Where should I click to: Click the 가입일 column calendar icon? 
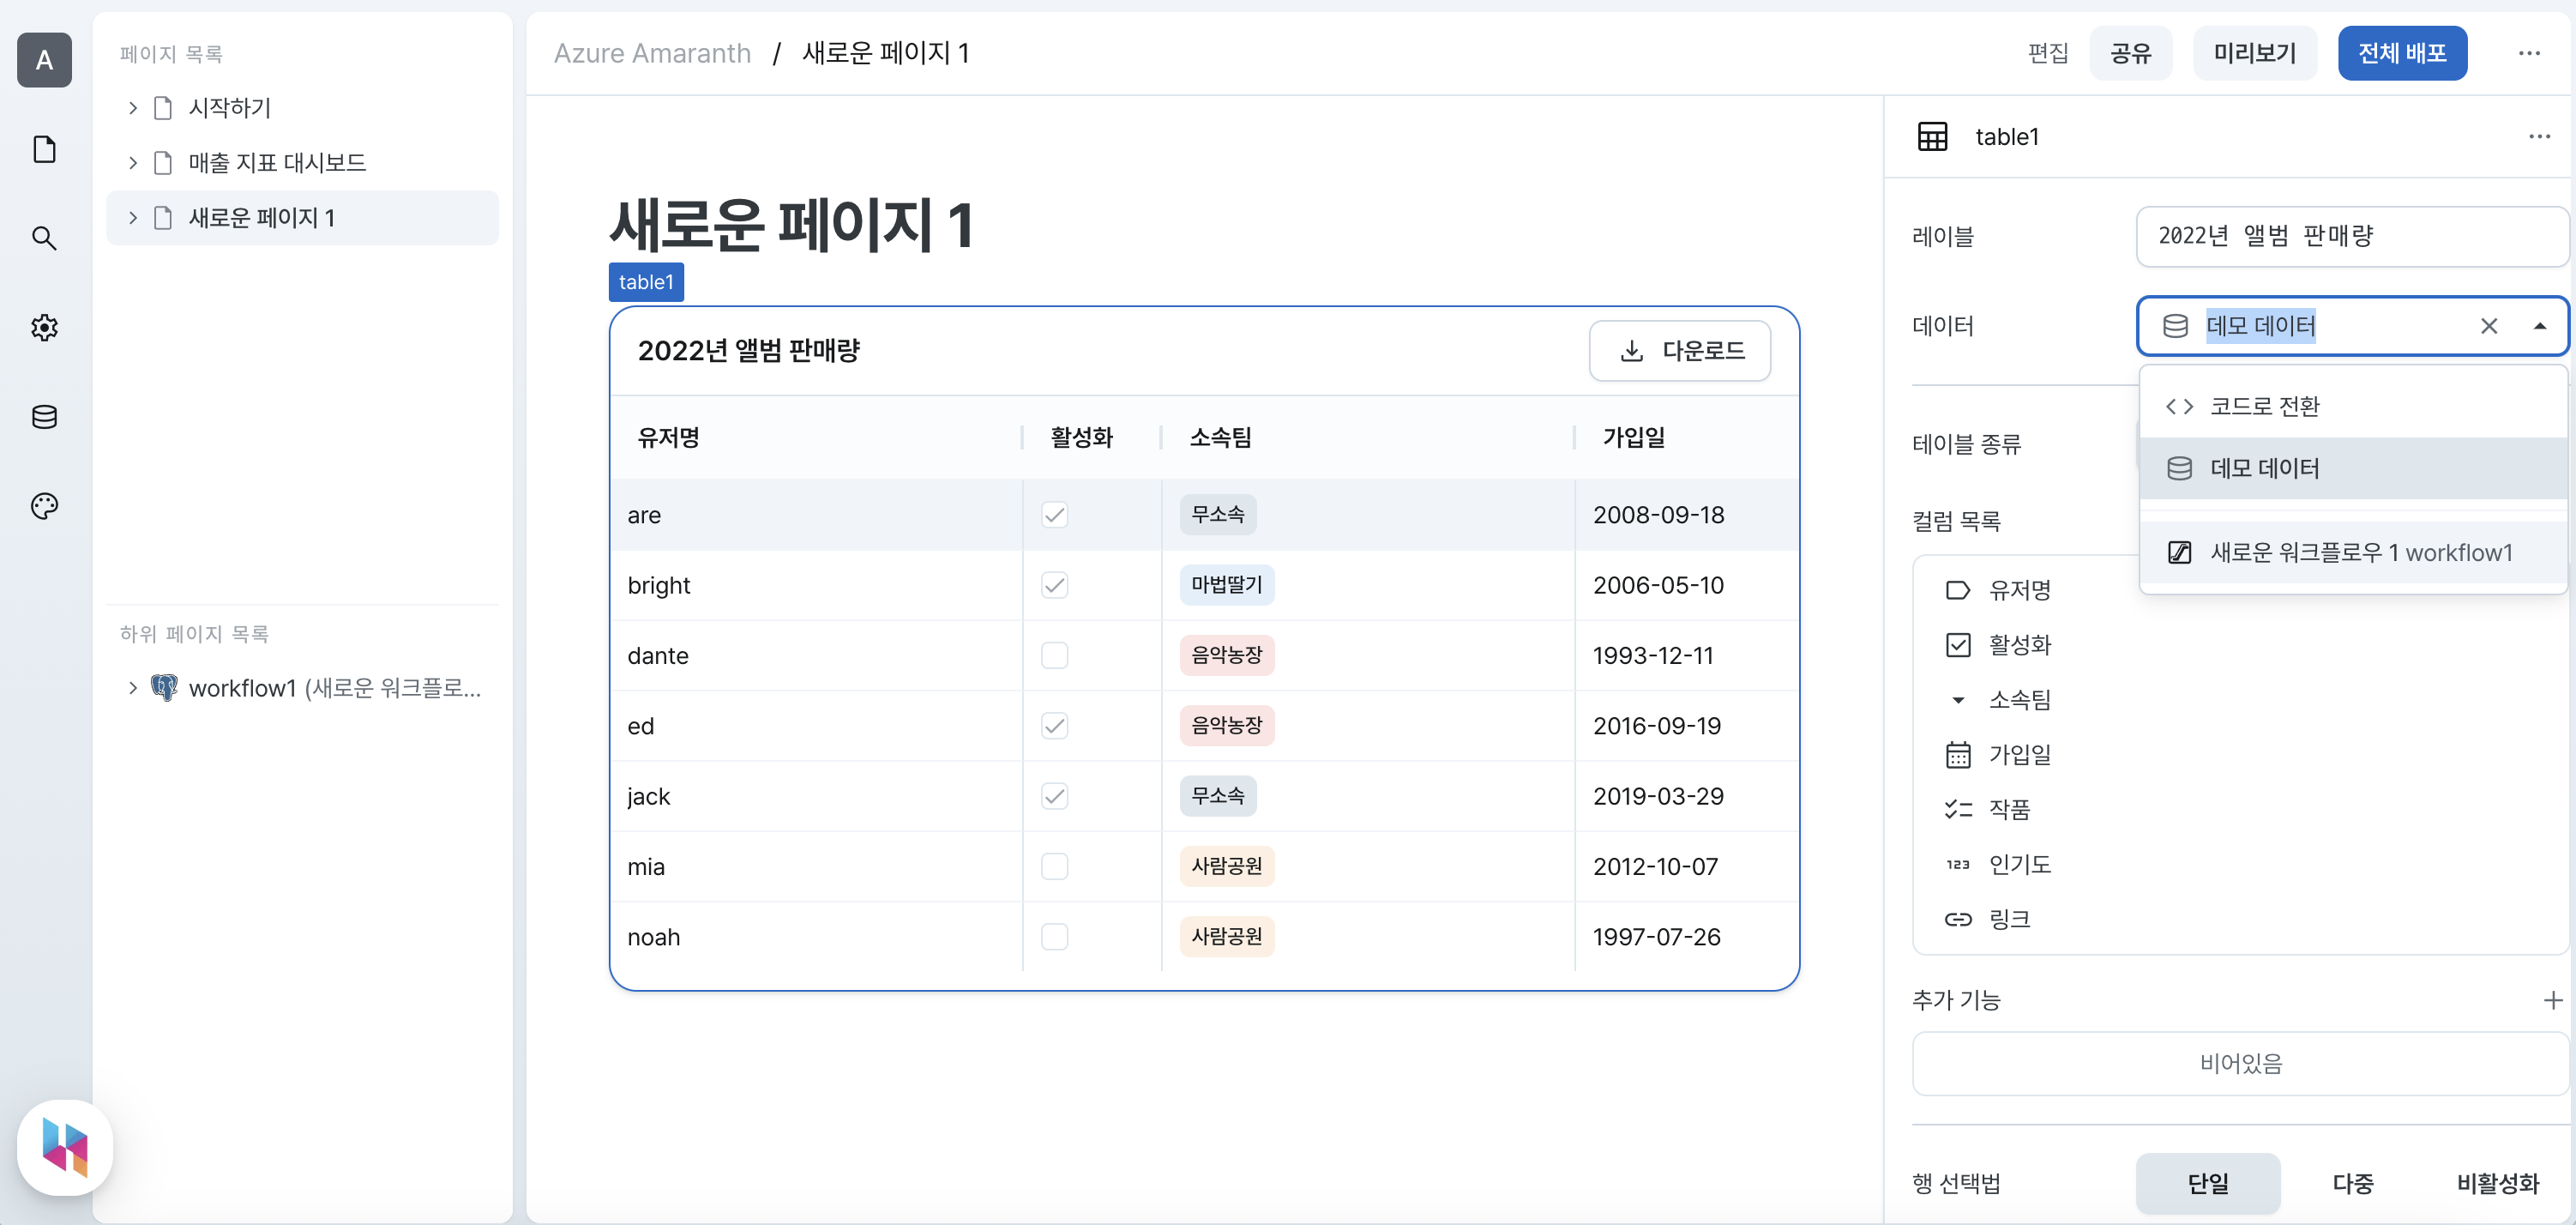(1958, 754)
